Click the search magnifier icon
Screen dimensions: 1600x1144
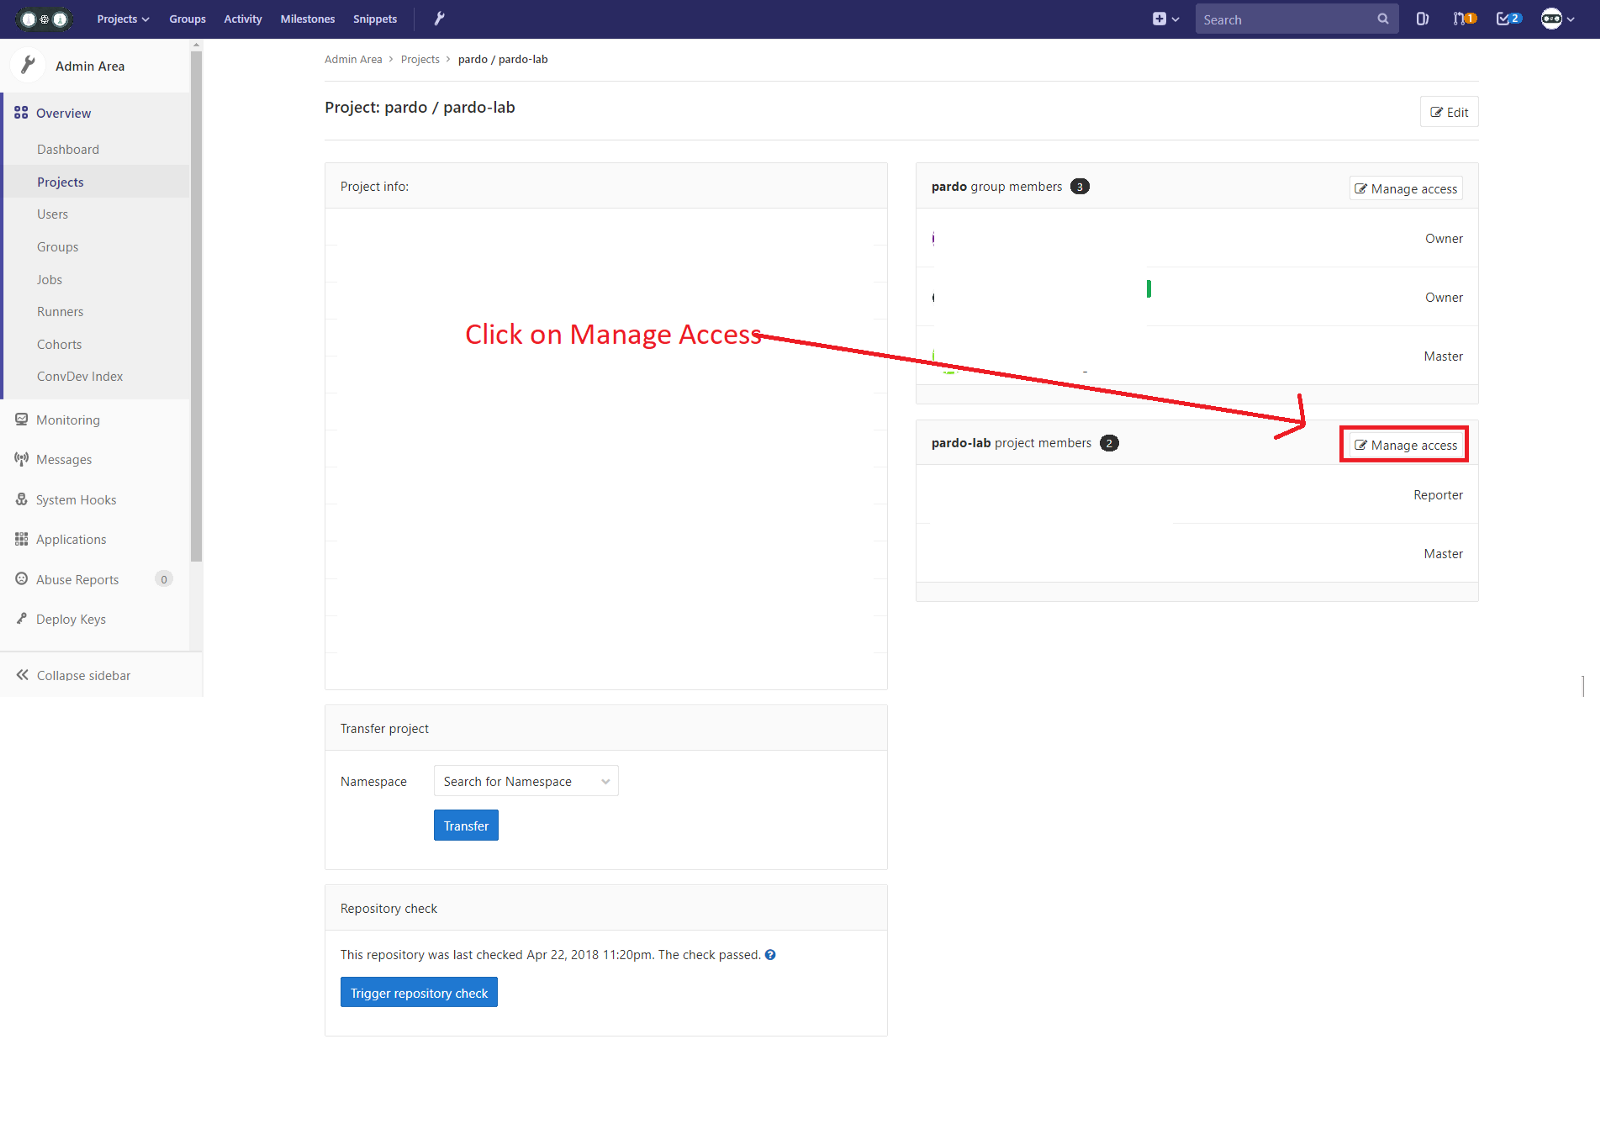coord(1383,19)
